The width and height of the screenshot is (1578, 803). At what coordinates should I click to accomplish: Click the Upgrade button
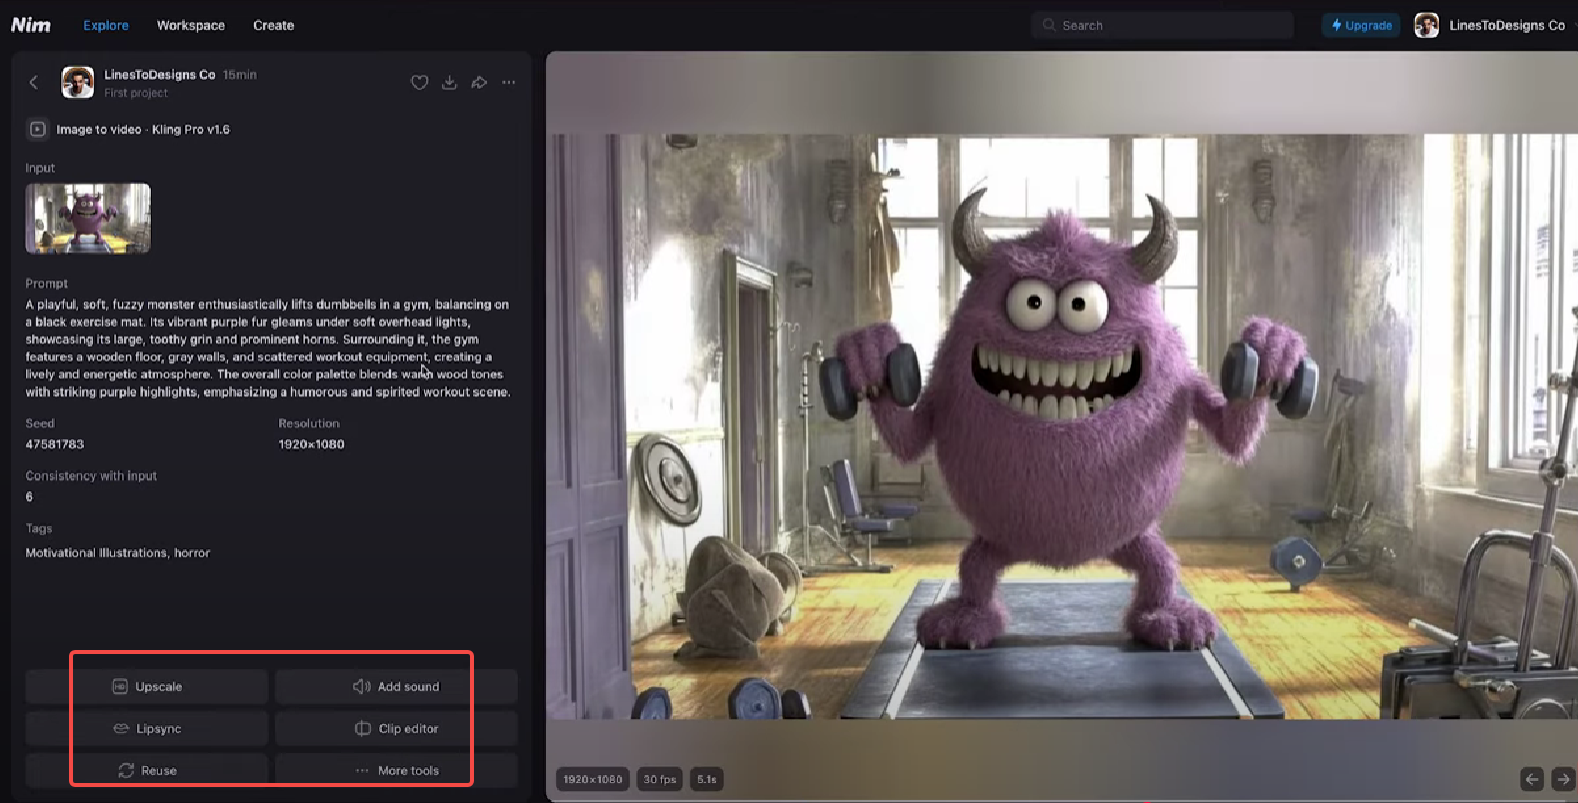[1361, 25]
